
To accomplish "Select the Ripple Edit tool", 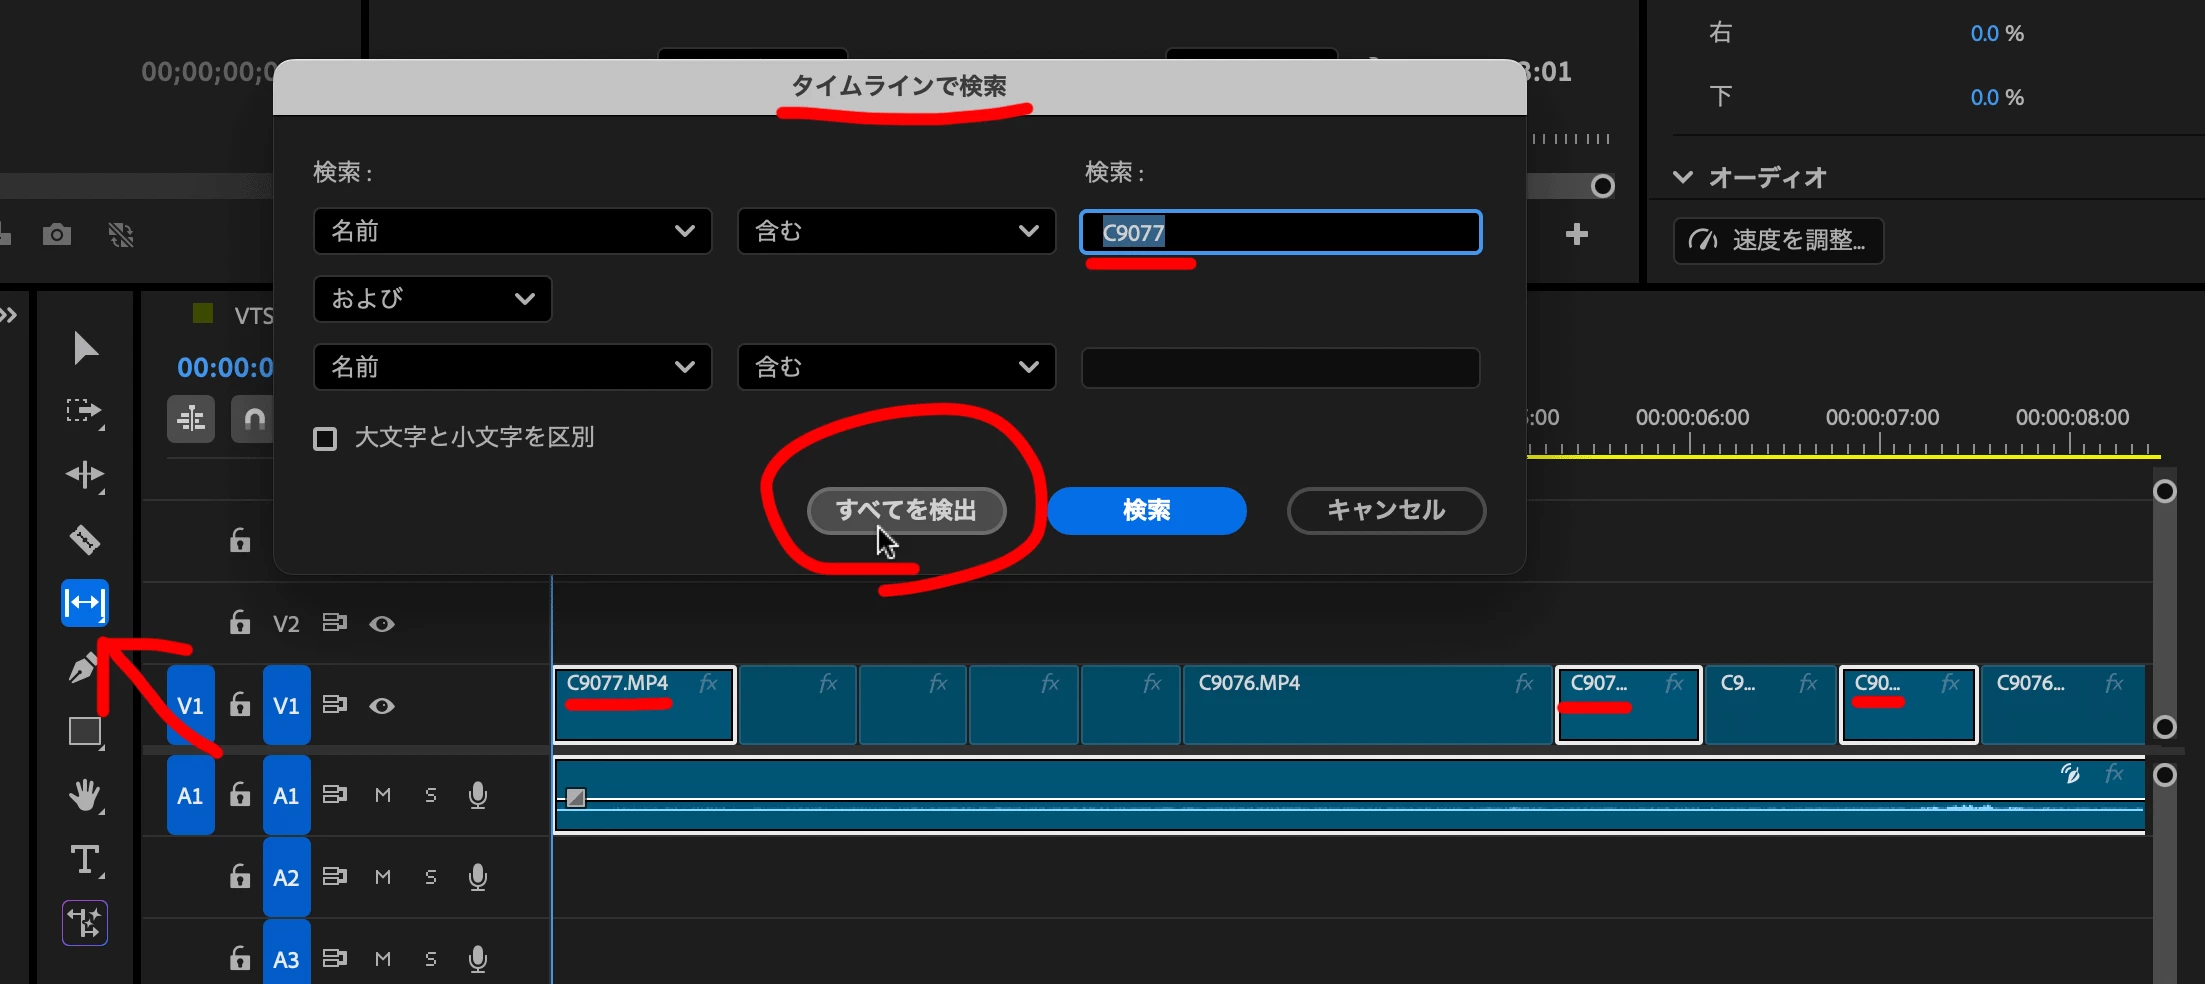I will click(x=85, y=475).
